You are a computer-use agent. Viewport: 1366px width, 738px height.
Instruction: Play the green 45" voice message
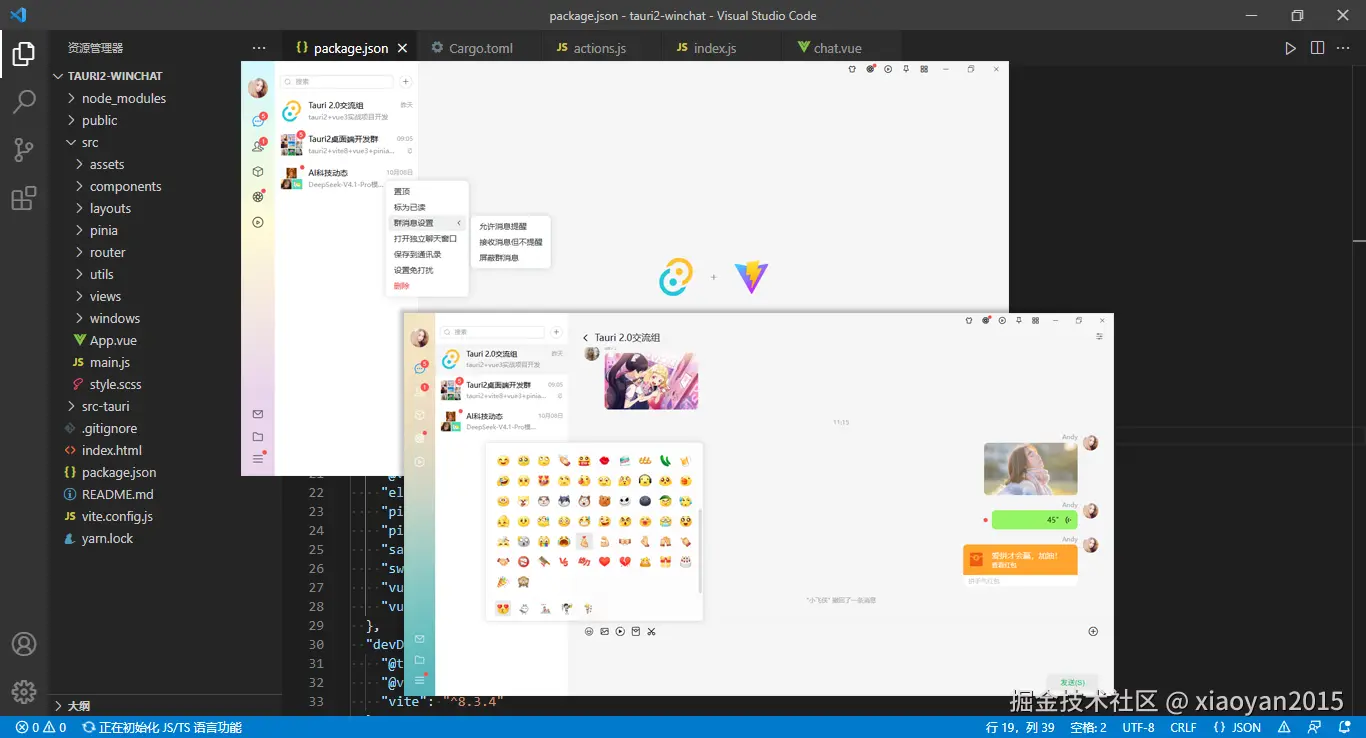pos(1034,520)
